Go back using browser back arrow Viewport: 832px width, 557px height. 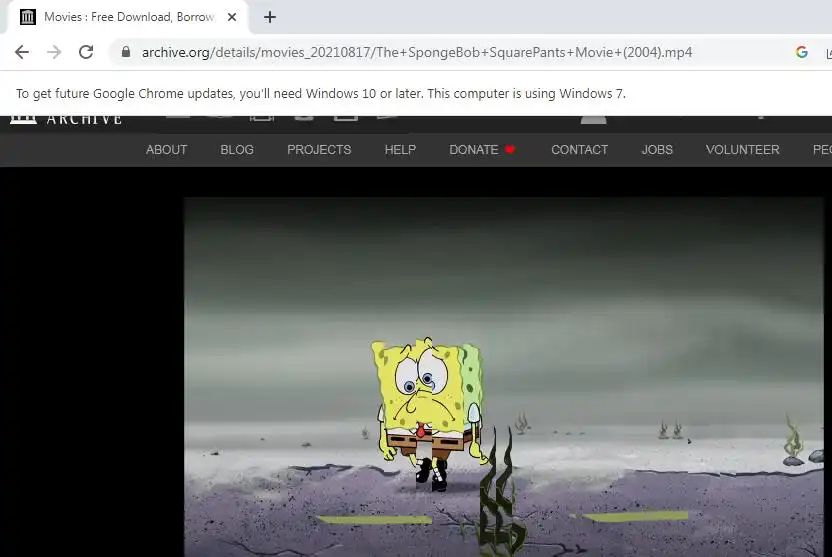pos(22,52)
